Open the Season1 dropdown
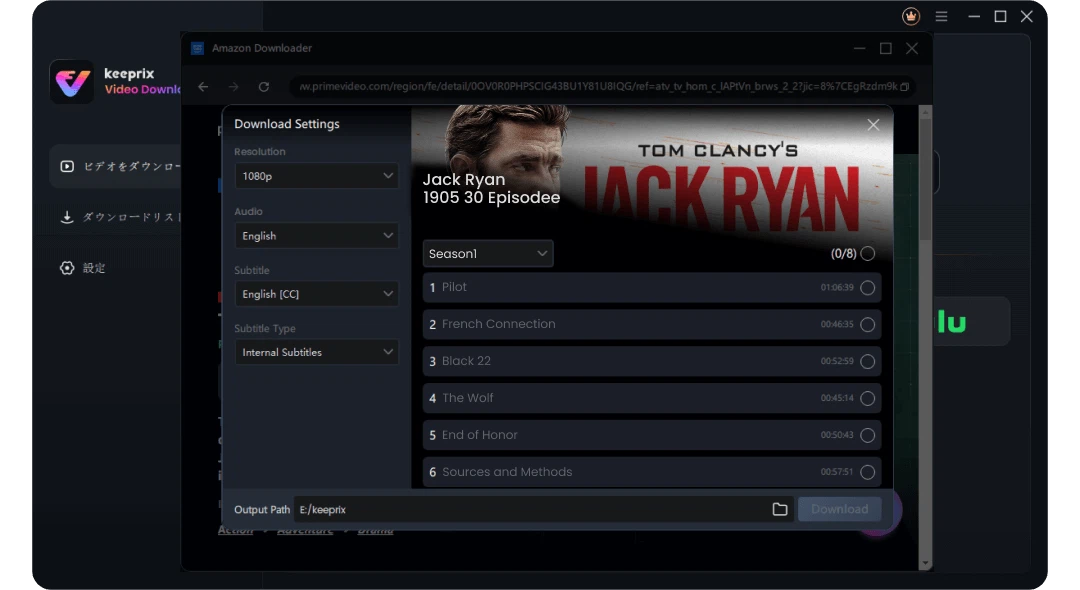Viewport: 1080px width, 590px height. 488,254
